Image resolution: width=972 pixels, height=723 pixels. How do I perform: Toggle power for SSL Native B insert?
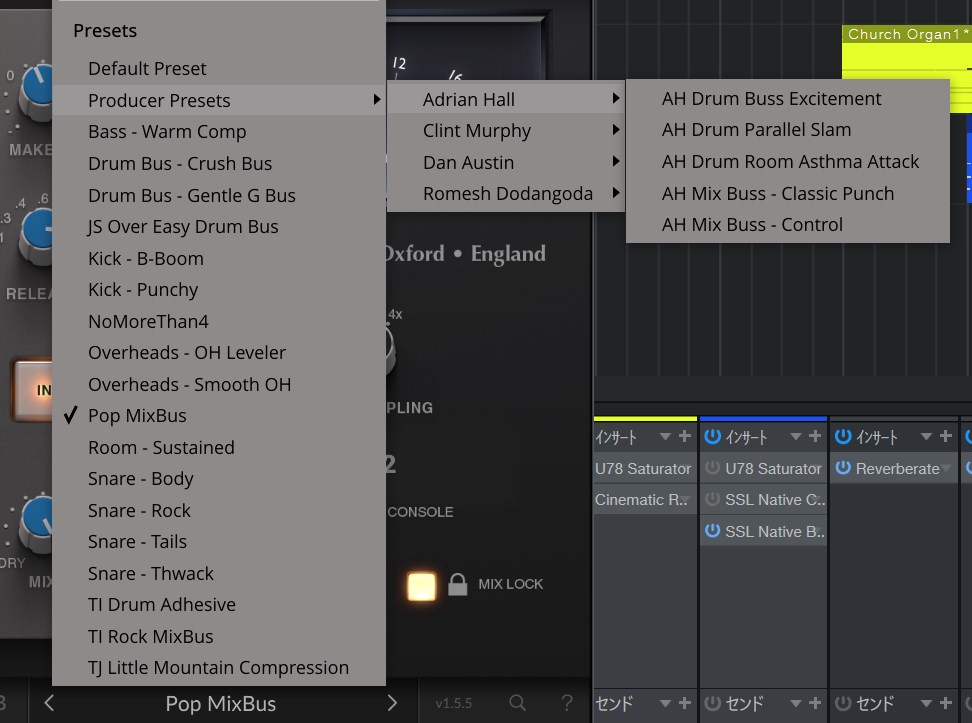click(x=712, y=531)
